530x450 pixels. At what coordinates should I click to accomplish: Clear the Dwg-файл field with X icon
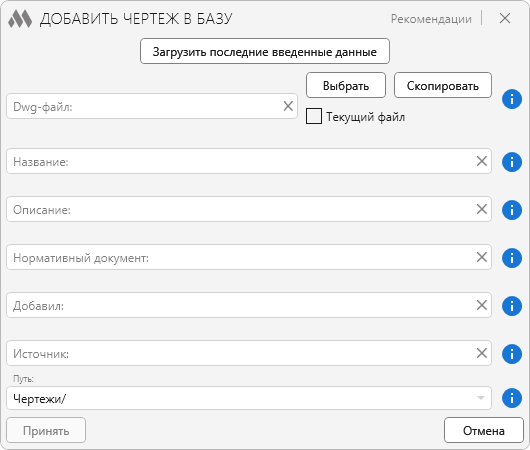pyautogui.click(x=288, y=106)
